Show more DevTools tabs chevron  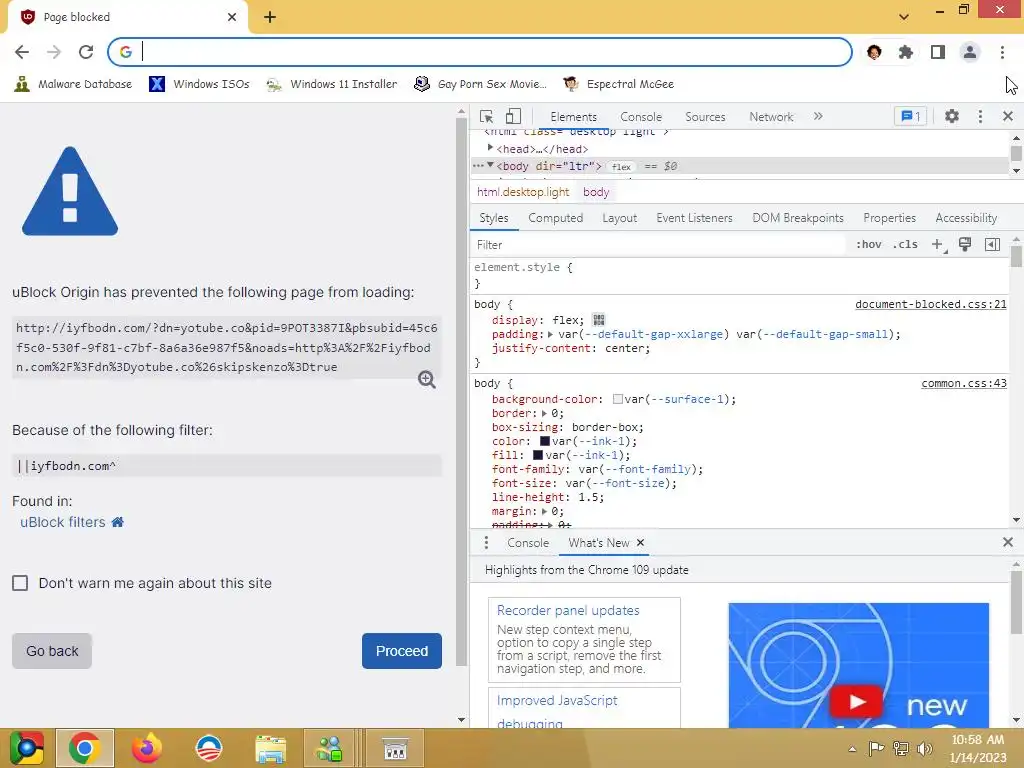(818, 116)
